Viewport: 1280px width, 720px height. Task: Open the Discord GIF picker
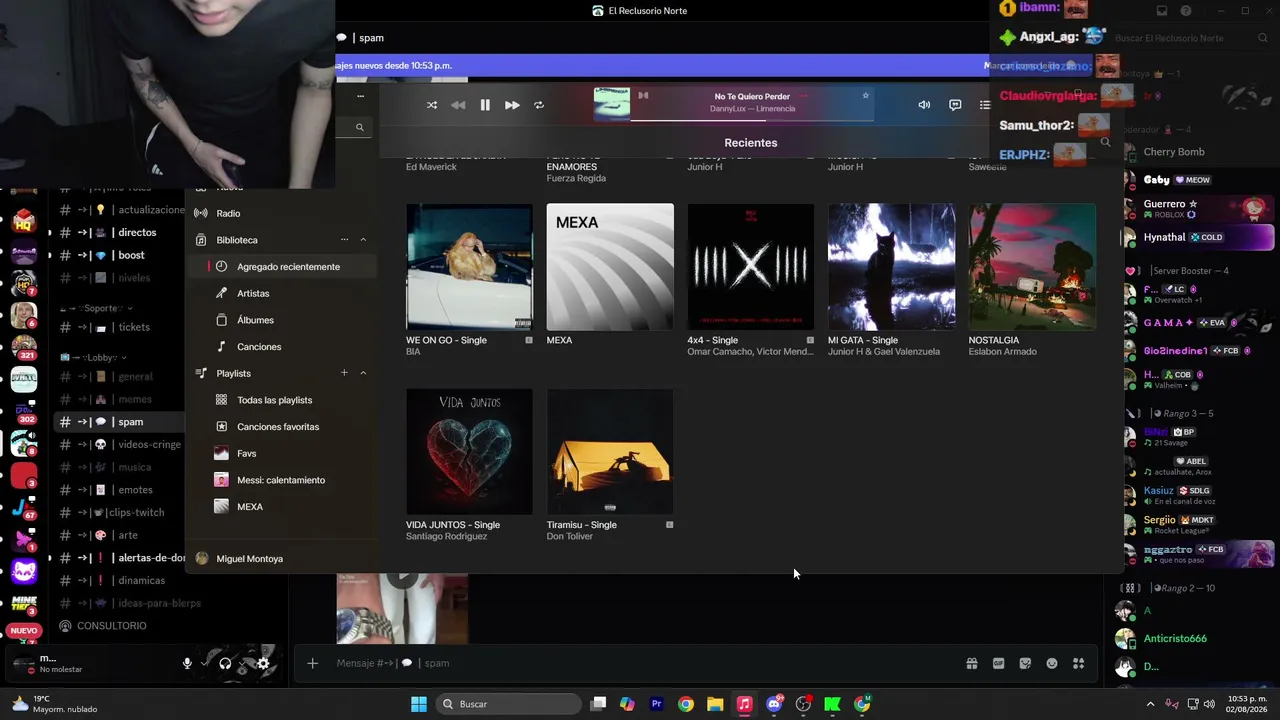click(998, 663)
